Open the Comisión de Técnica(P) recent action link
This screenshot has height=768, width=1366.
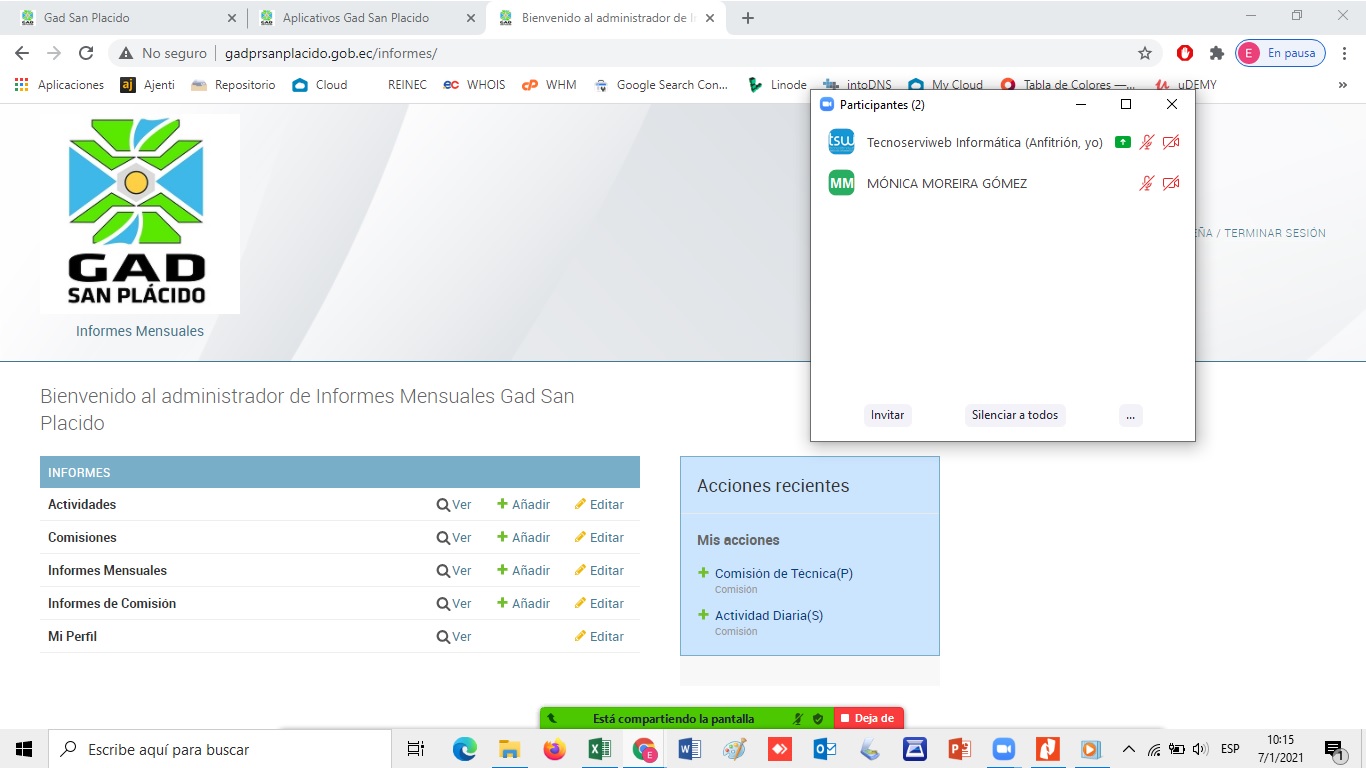[x=783, y=574]
